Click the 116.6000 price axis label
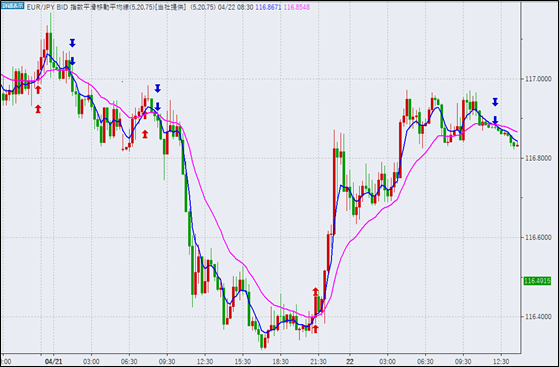This screenshot has height=367, width=559. [x=537, y=237]
